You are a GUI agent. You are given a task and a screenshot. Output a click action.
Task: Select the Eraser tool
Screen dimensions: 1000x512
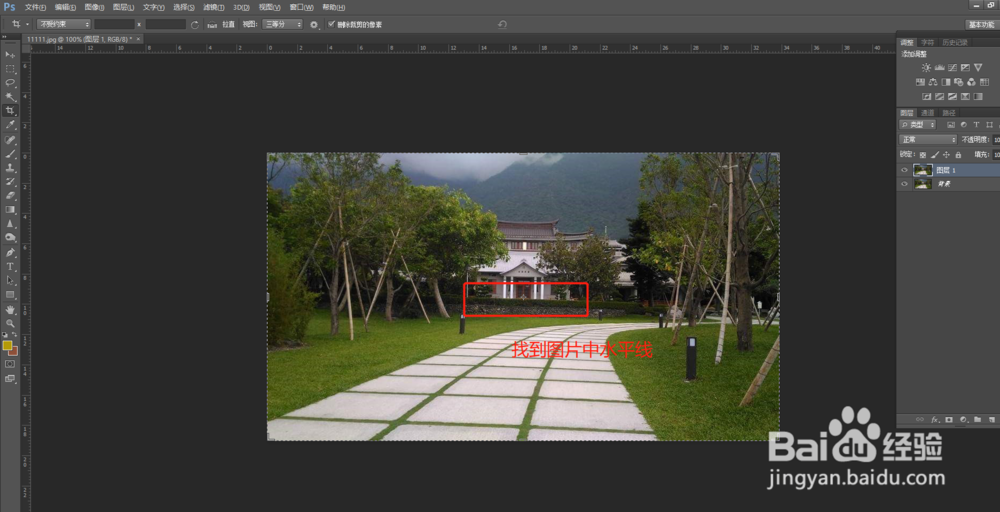pos(10,196)
